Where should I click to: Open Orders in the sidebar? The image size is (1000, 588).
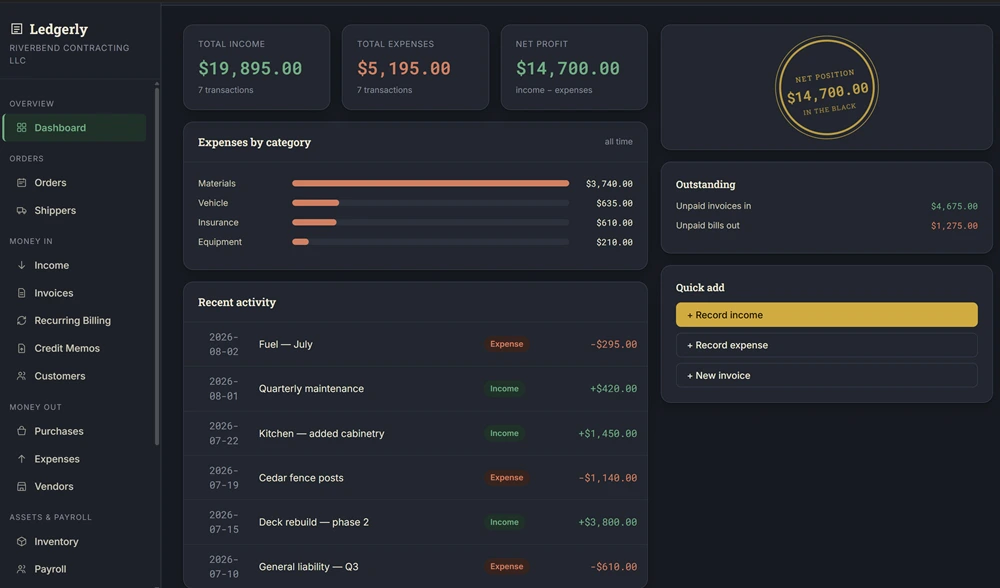[x=75, y=182]
